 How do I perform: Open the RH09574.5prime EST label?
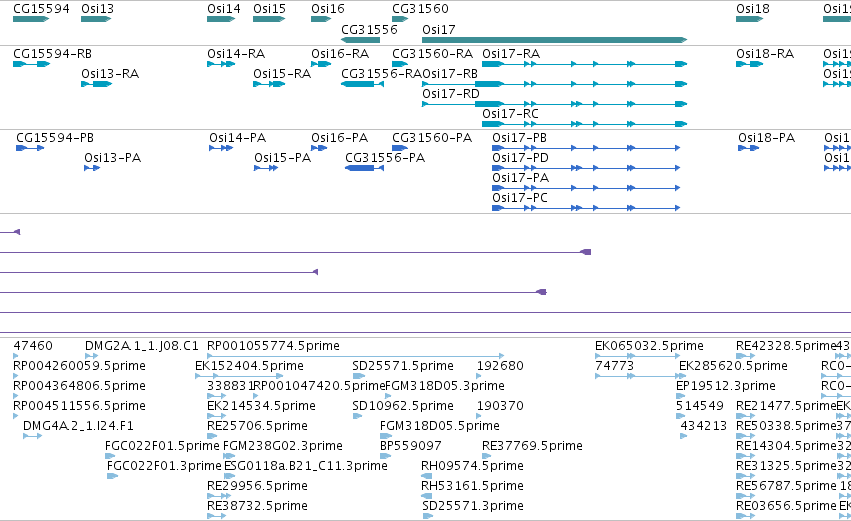coord(472,466)
